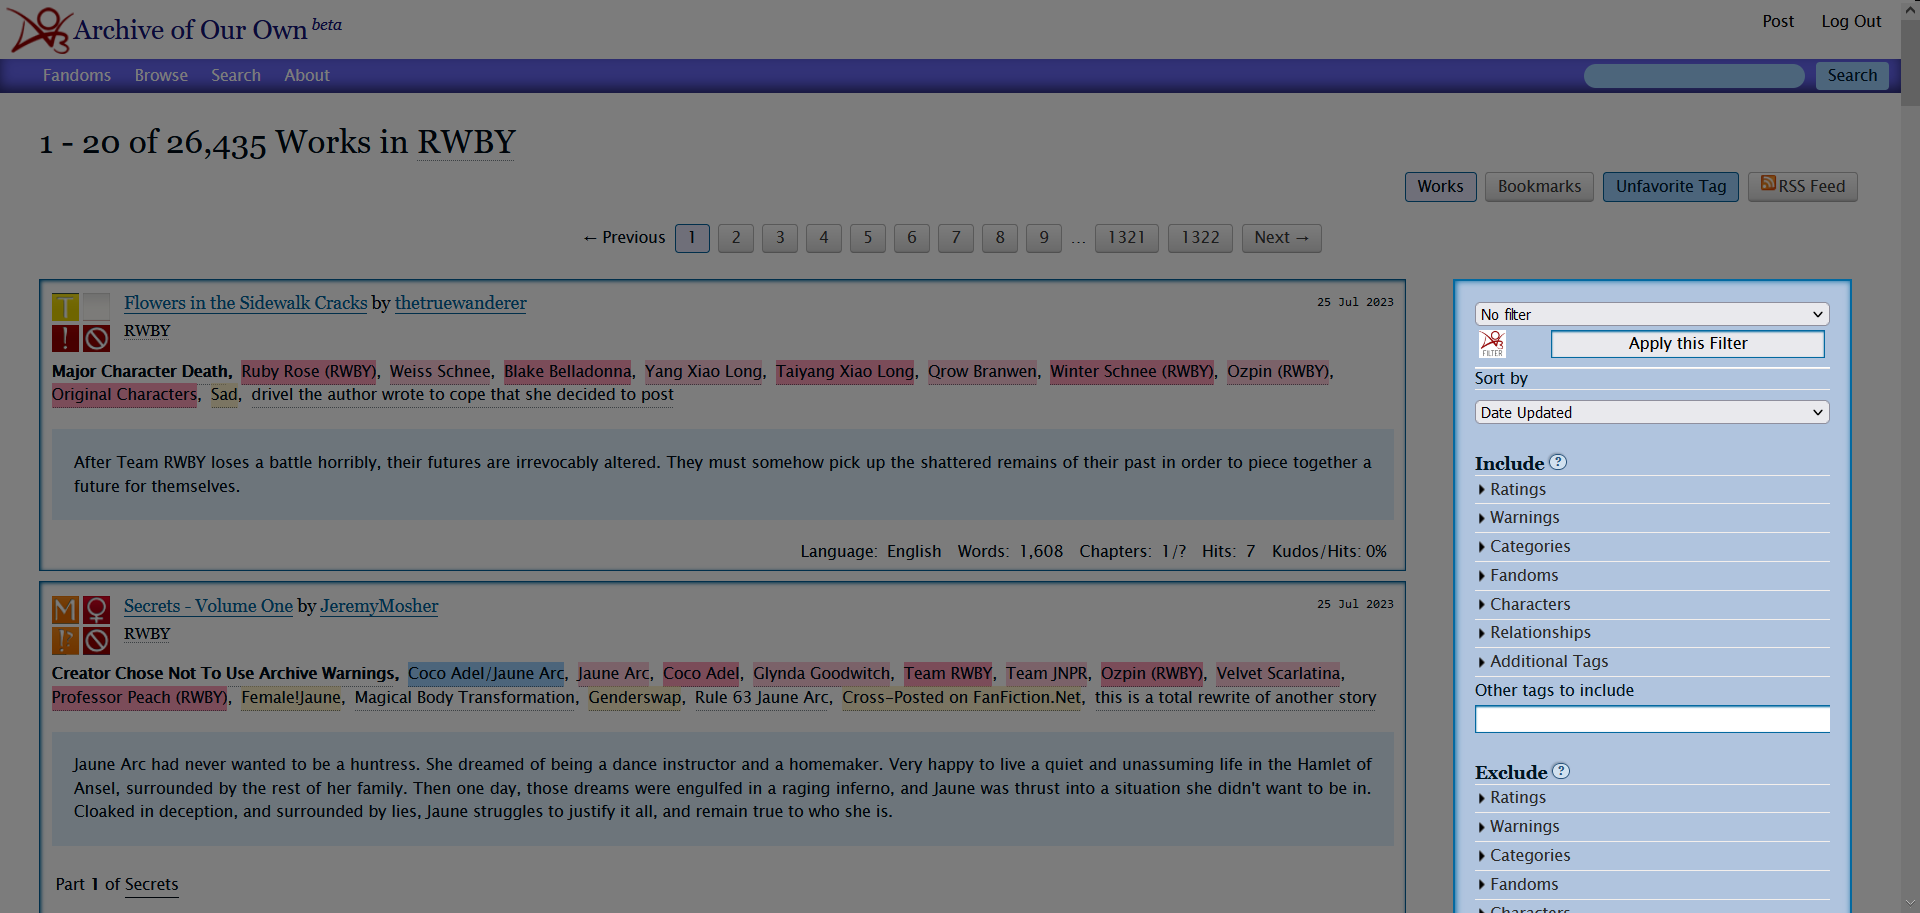Open Secrets - Volume One work
The height and width of the screenshot is (913, 1920).
(208, 606)
